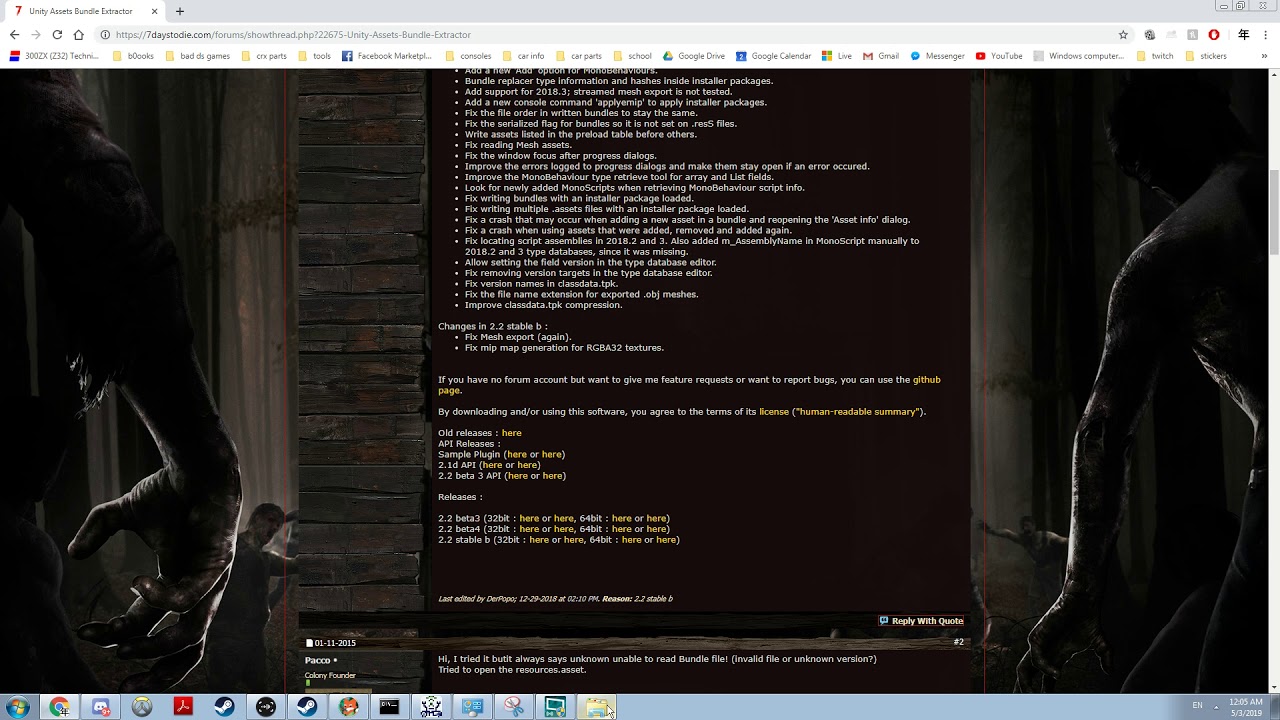Open the fox icon app in taskbar
Viewport: 1280px width, 720px height.
348,707
